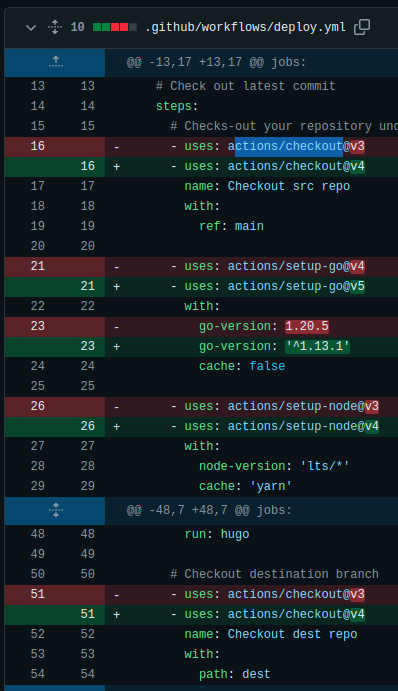This screenshot has width=398, height=691.
Task: Click the diffstat colored squares
Action: point(115,27)
